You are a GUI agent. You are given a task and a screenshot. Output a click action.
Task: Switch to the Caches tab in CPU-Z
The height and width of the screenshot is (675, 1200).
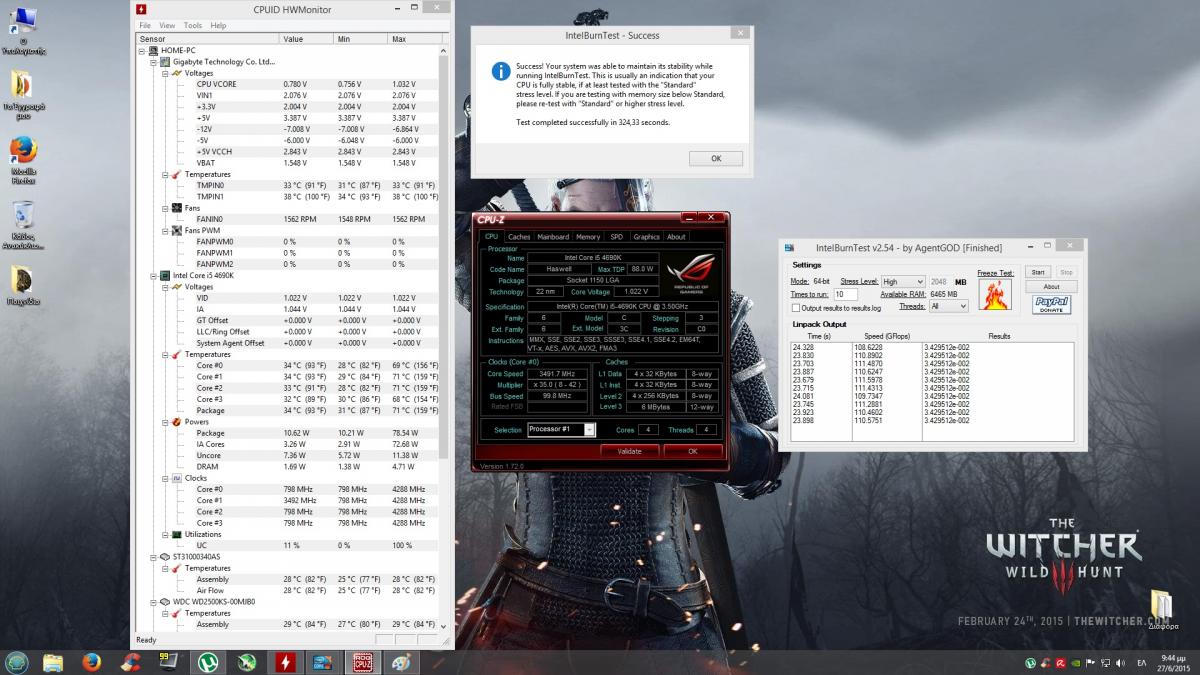point(519,237)
